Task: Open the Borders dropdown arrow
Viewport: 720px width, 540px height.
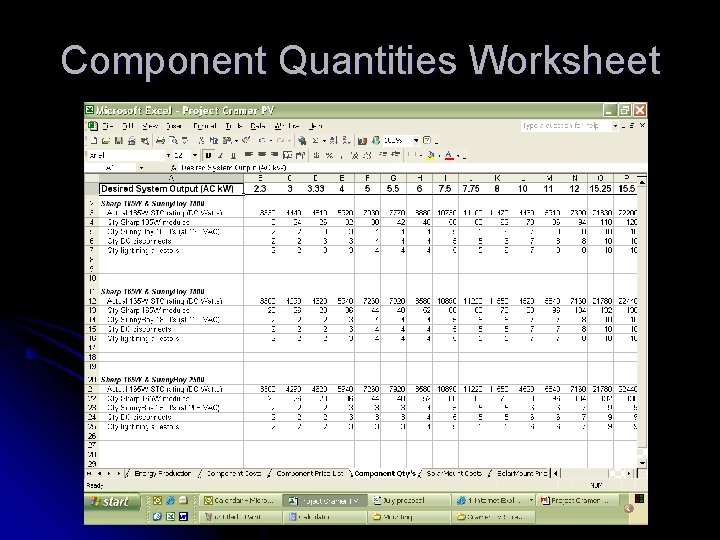Action: click(x=421, y=156)
